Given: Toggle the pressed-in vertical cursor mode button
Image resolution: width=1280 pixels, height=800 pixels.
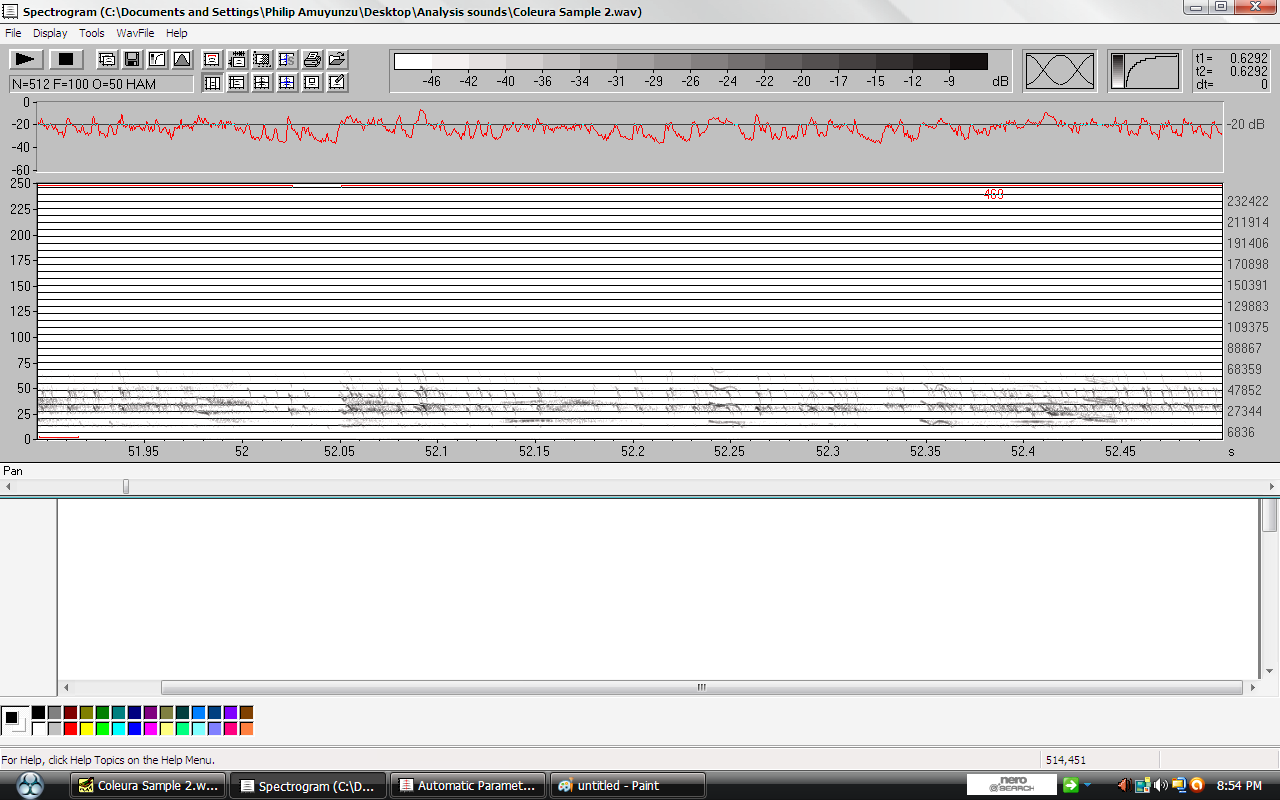Looking at the screenshot, I should (212, 82).
